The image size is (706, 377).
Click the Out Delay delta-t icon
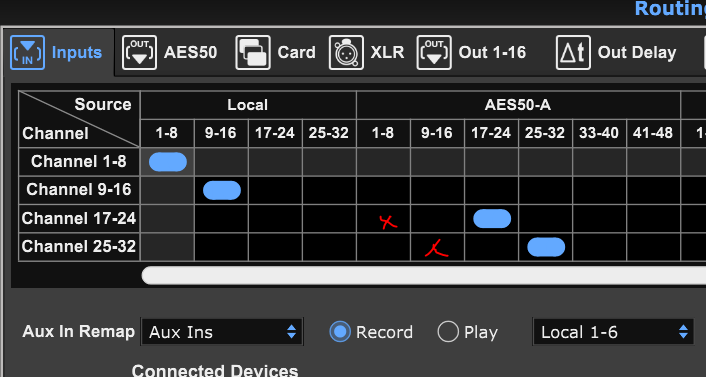[x=573, y=53]
